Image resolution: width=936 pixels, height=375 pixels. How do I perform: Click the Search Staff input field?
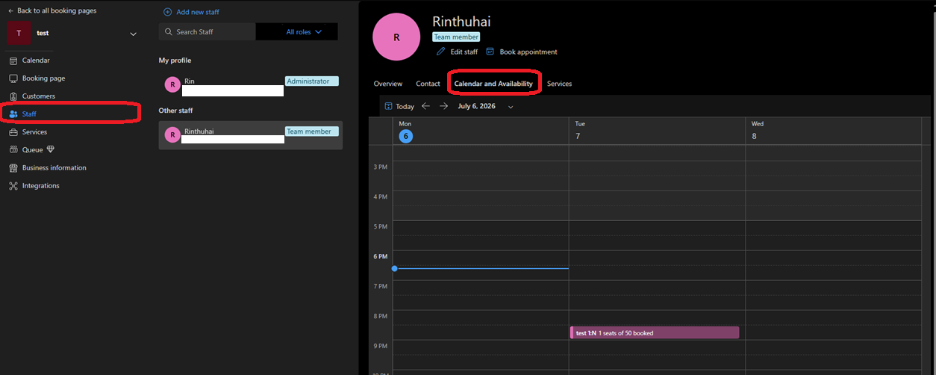click(x=207, y=32)
